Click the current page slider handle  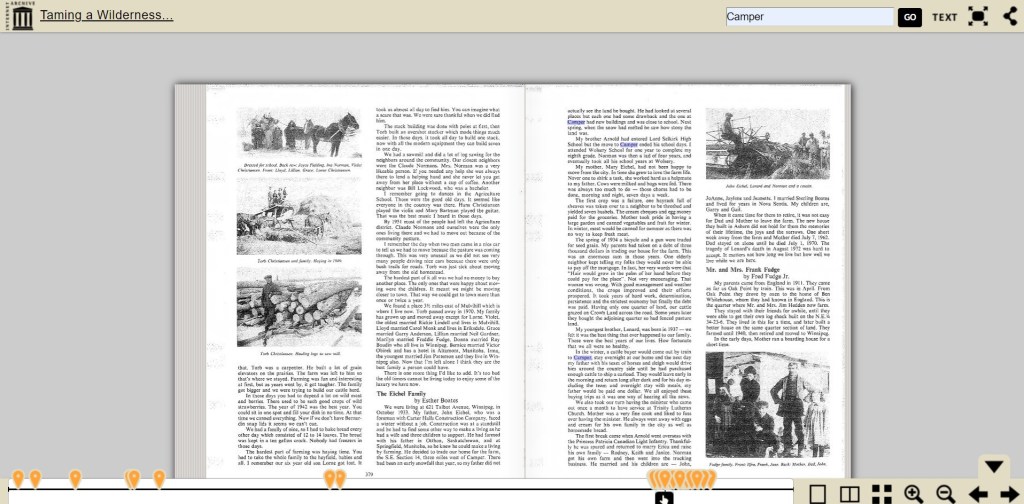tap(665, 497)
